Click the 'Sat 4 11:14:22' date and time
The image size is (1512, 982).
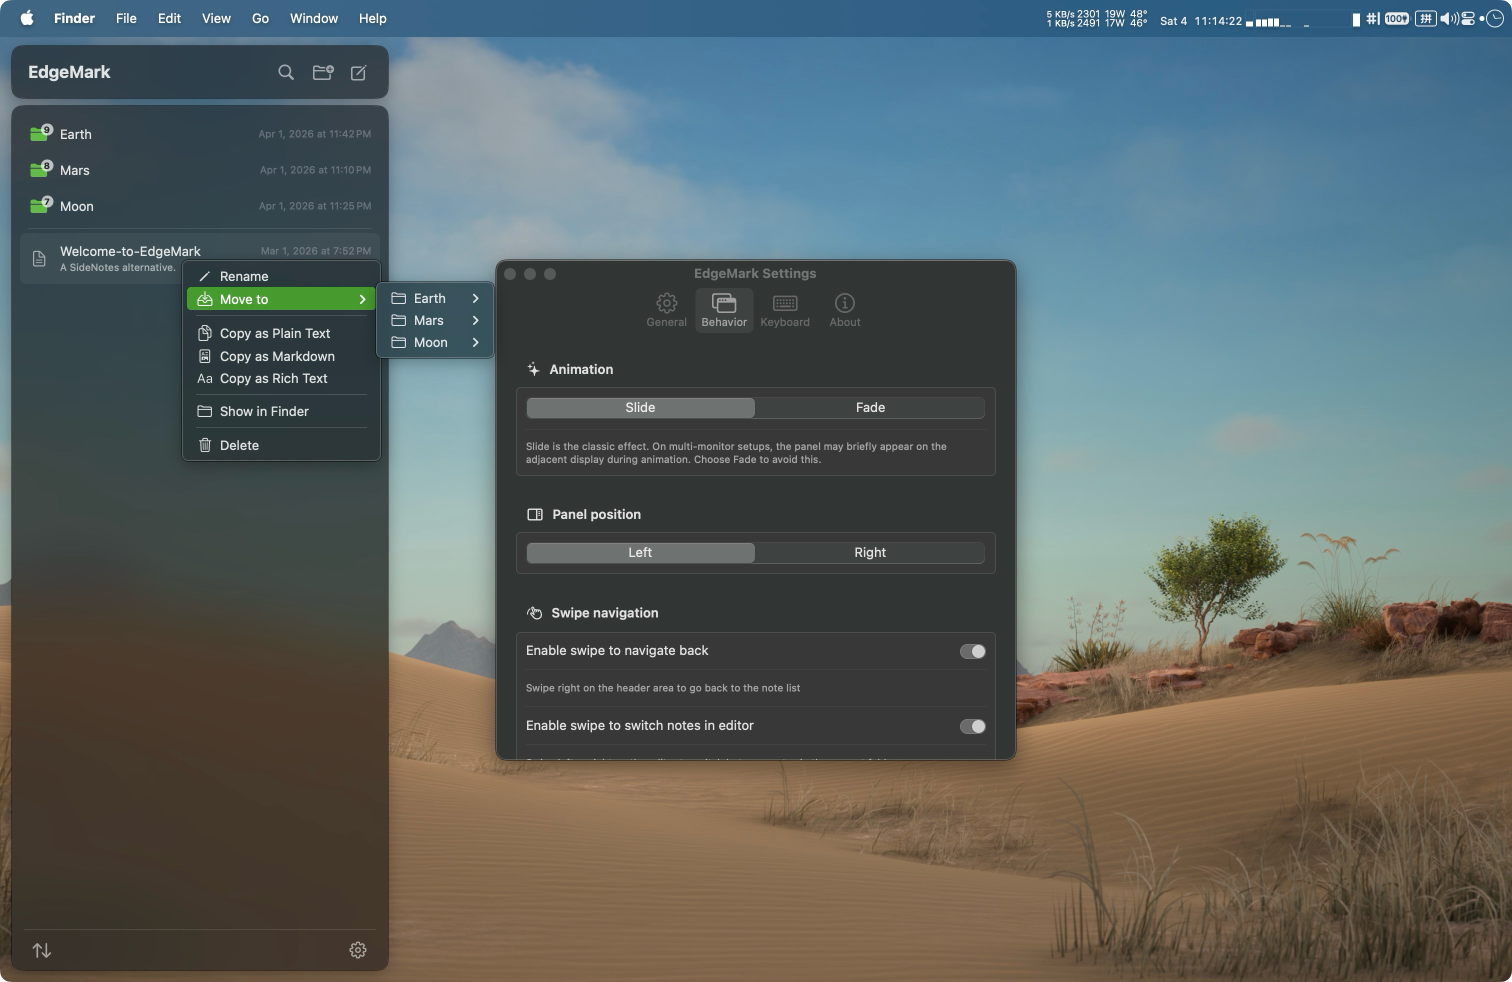coord(1201,20)
